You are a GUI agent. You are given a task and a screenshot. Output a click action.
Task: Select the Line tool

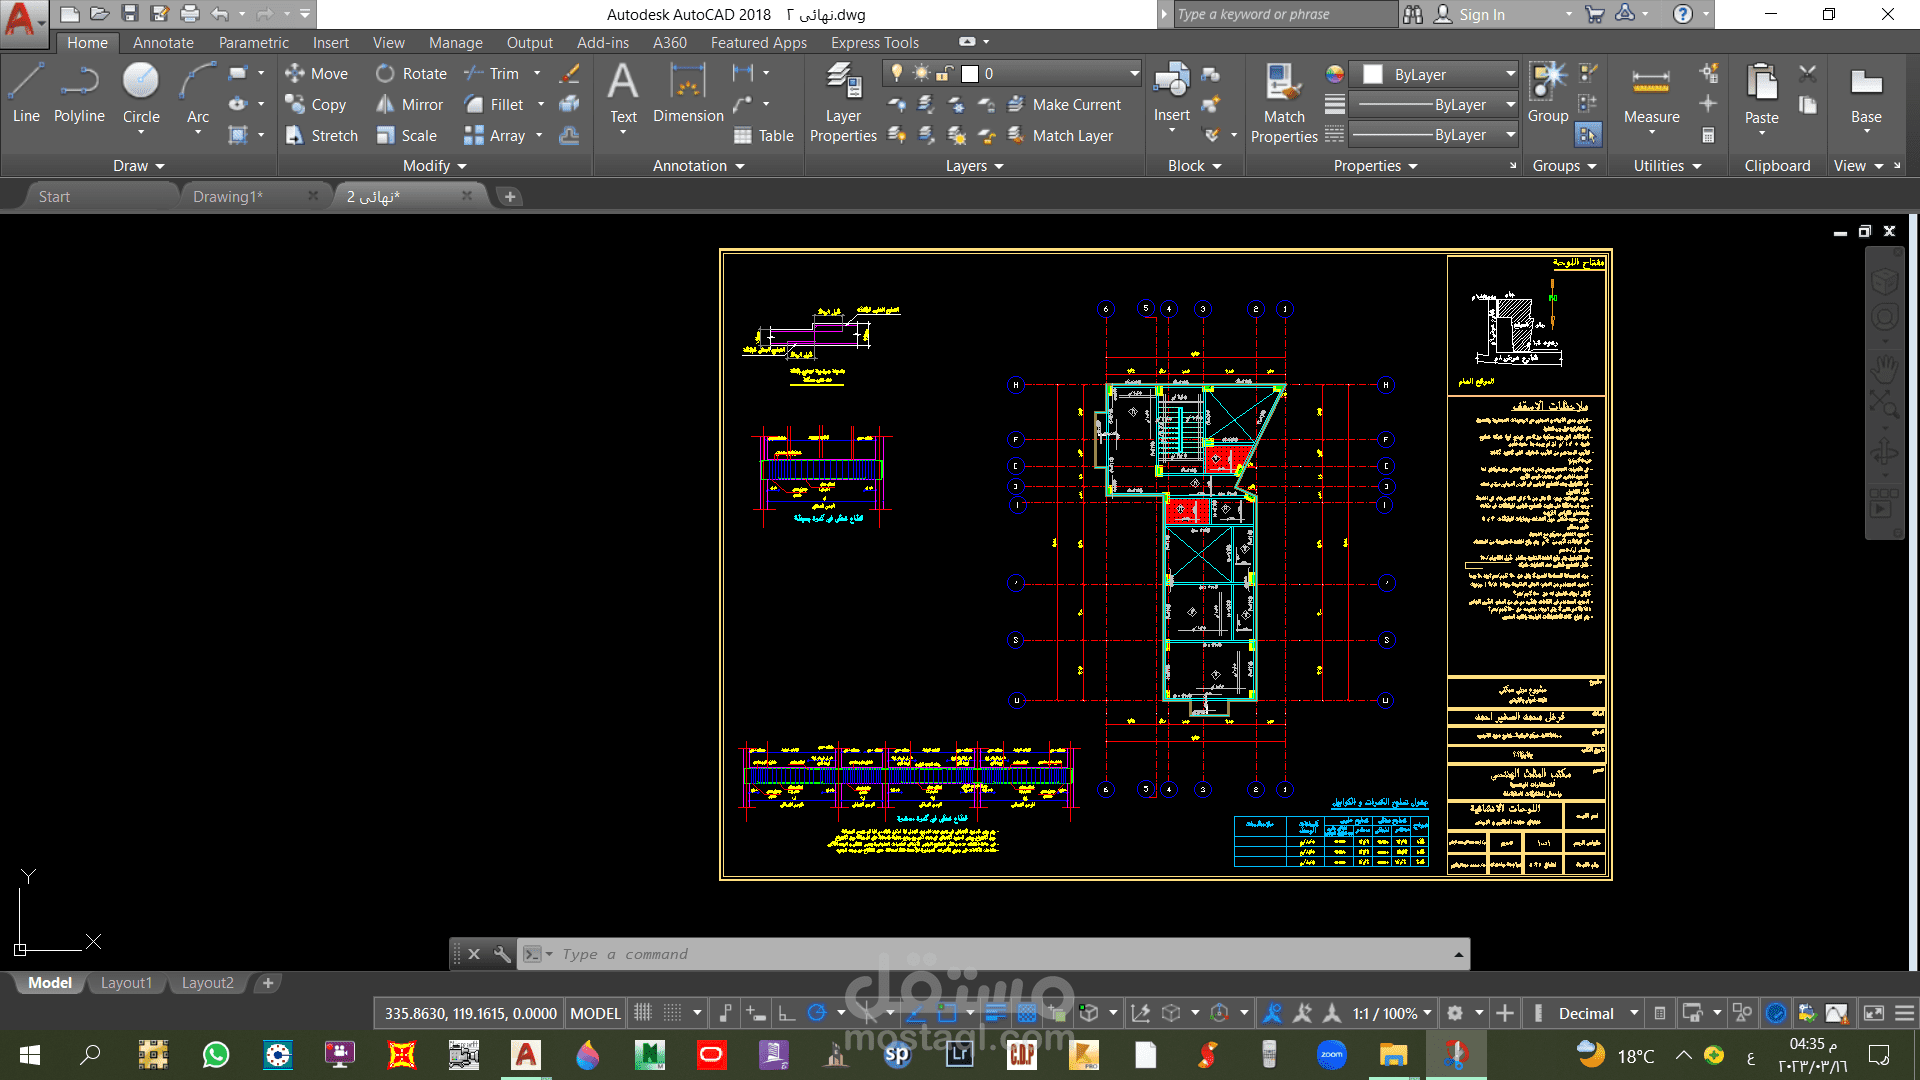point(26,92)
